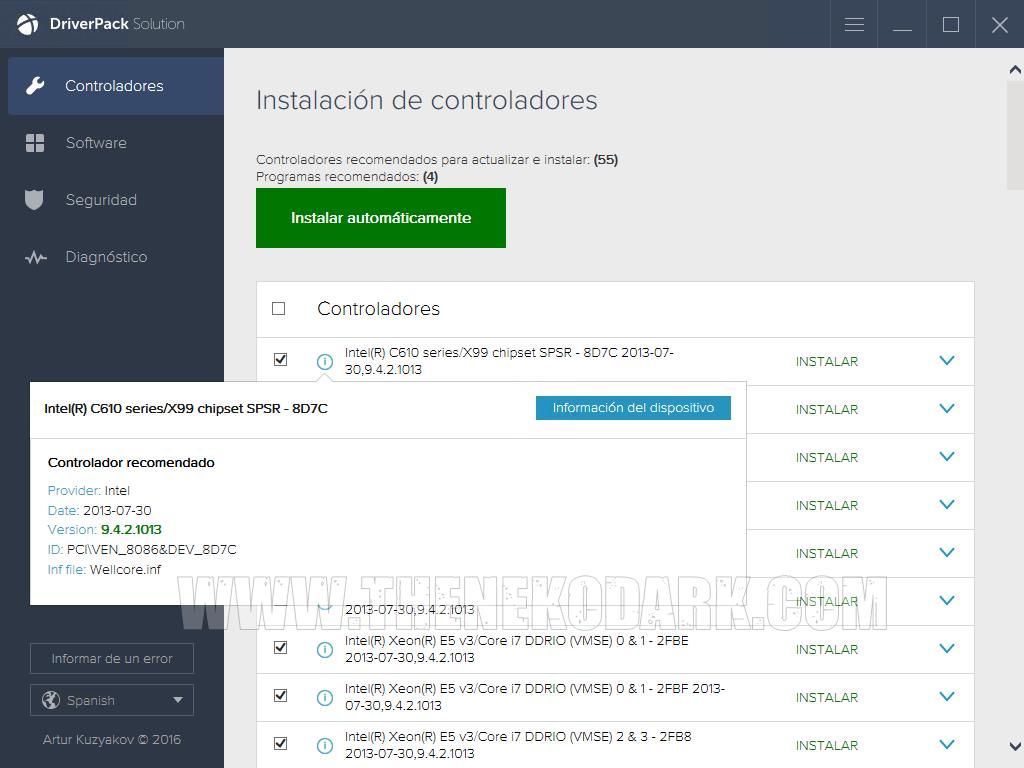Uncheck the DDRIO (VMSE) 2 & 3 - 2FB8 driver
Image resolution: width=1024 pixels, height=768 pixels.
click(x=281, y=743)
